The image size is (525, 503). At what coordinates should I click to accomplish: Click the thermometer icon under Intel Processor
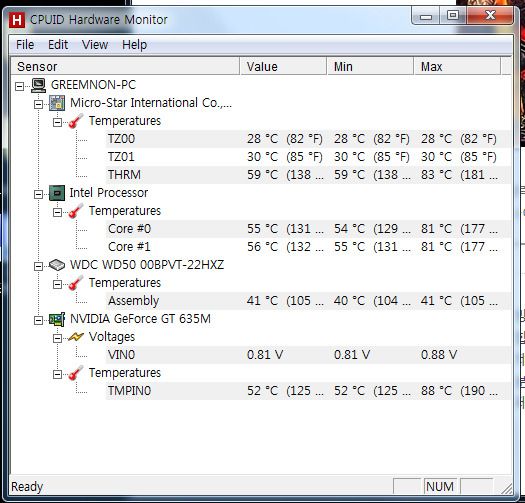(x=76, y=211)
